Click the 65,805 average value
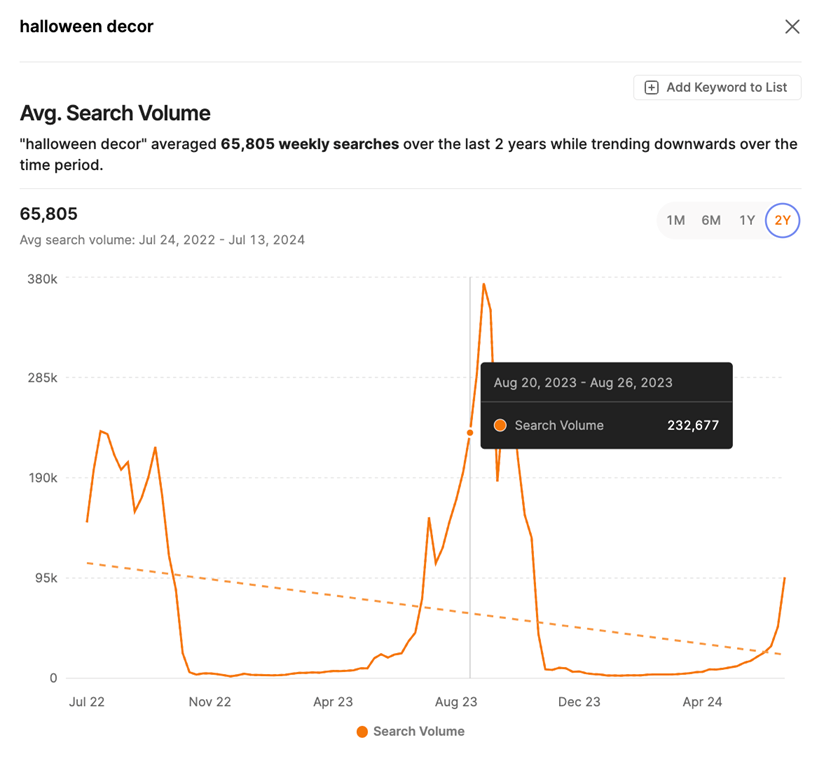 (49, 214)
